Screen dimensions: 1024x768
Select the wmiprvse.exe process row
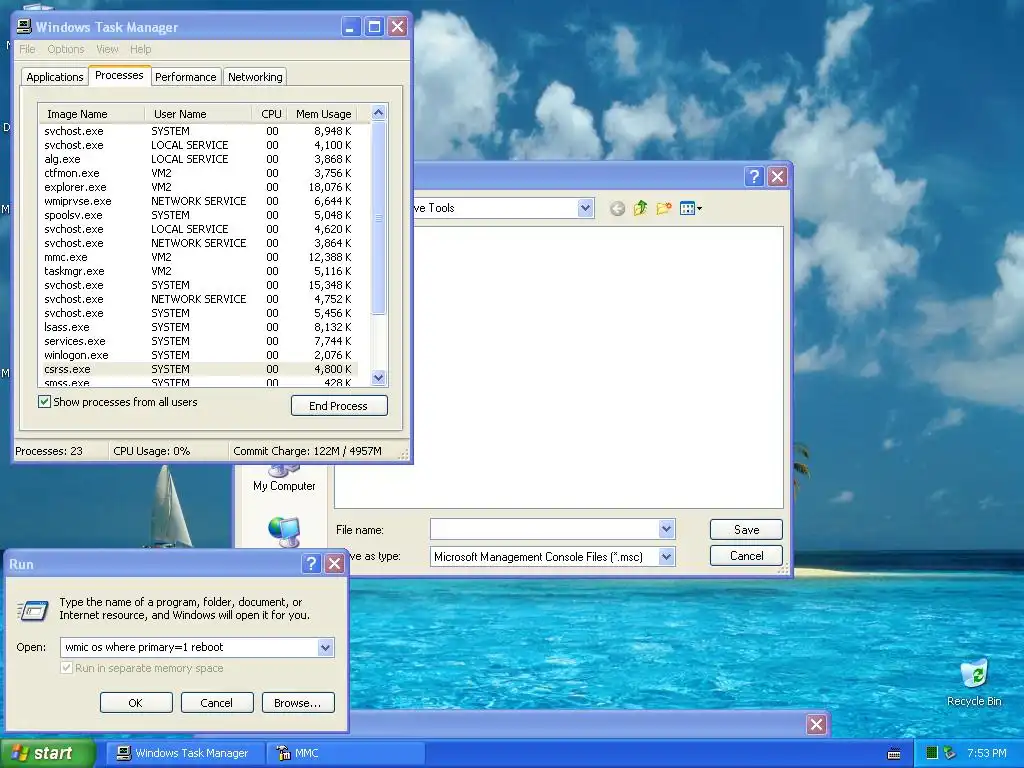point(199,201)
